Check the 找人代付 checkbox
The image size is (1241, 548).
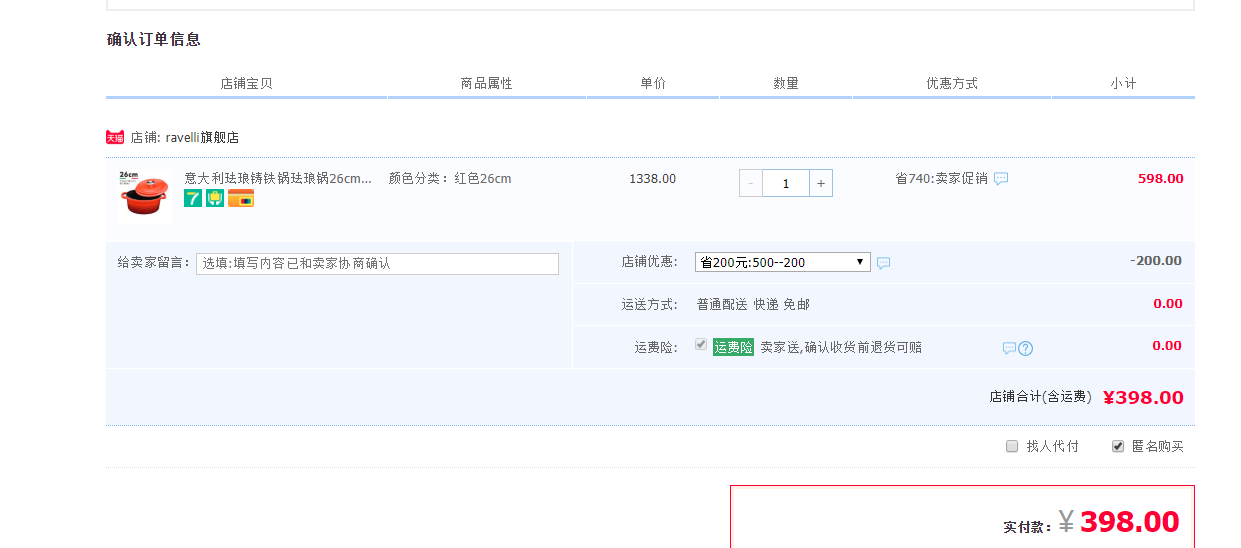tap(1012, 446)
